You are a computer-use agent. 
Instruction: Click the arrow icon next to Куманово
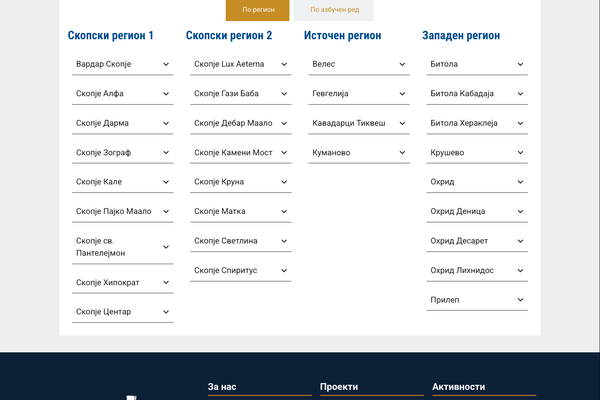click(401, 152)
